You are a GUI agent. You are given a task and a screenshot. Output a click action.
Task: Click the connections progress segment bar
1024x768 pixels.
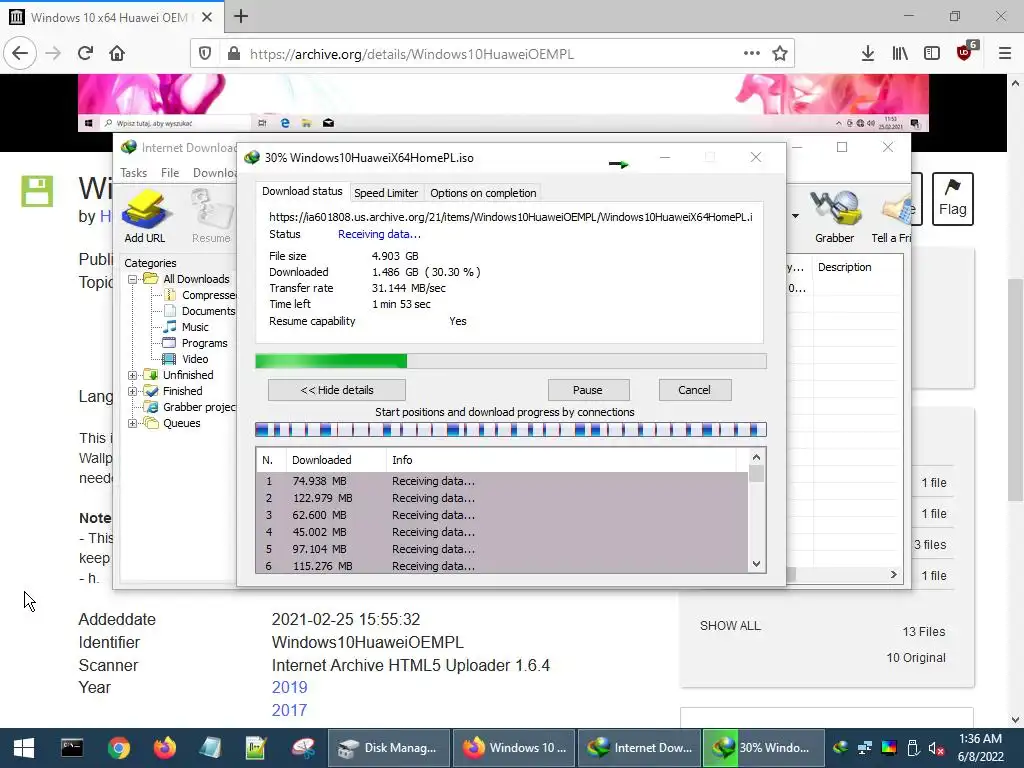click(x=511, y=430)
